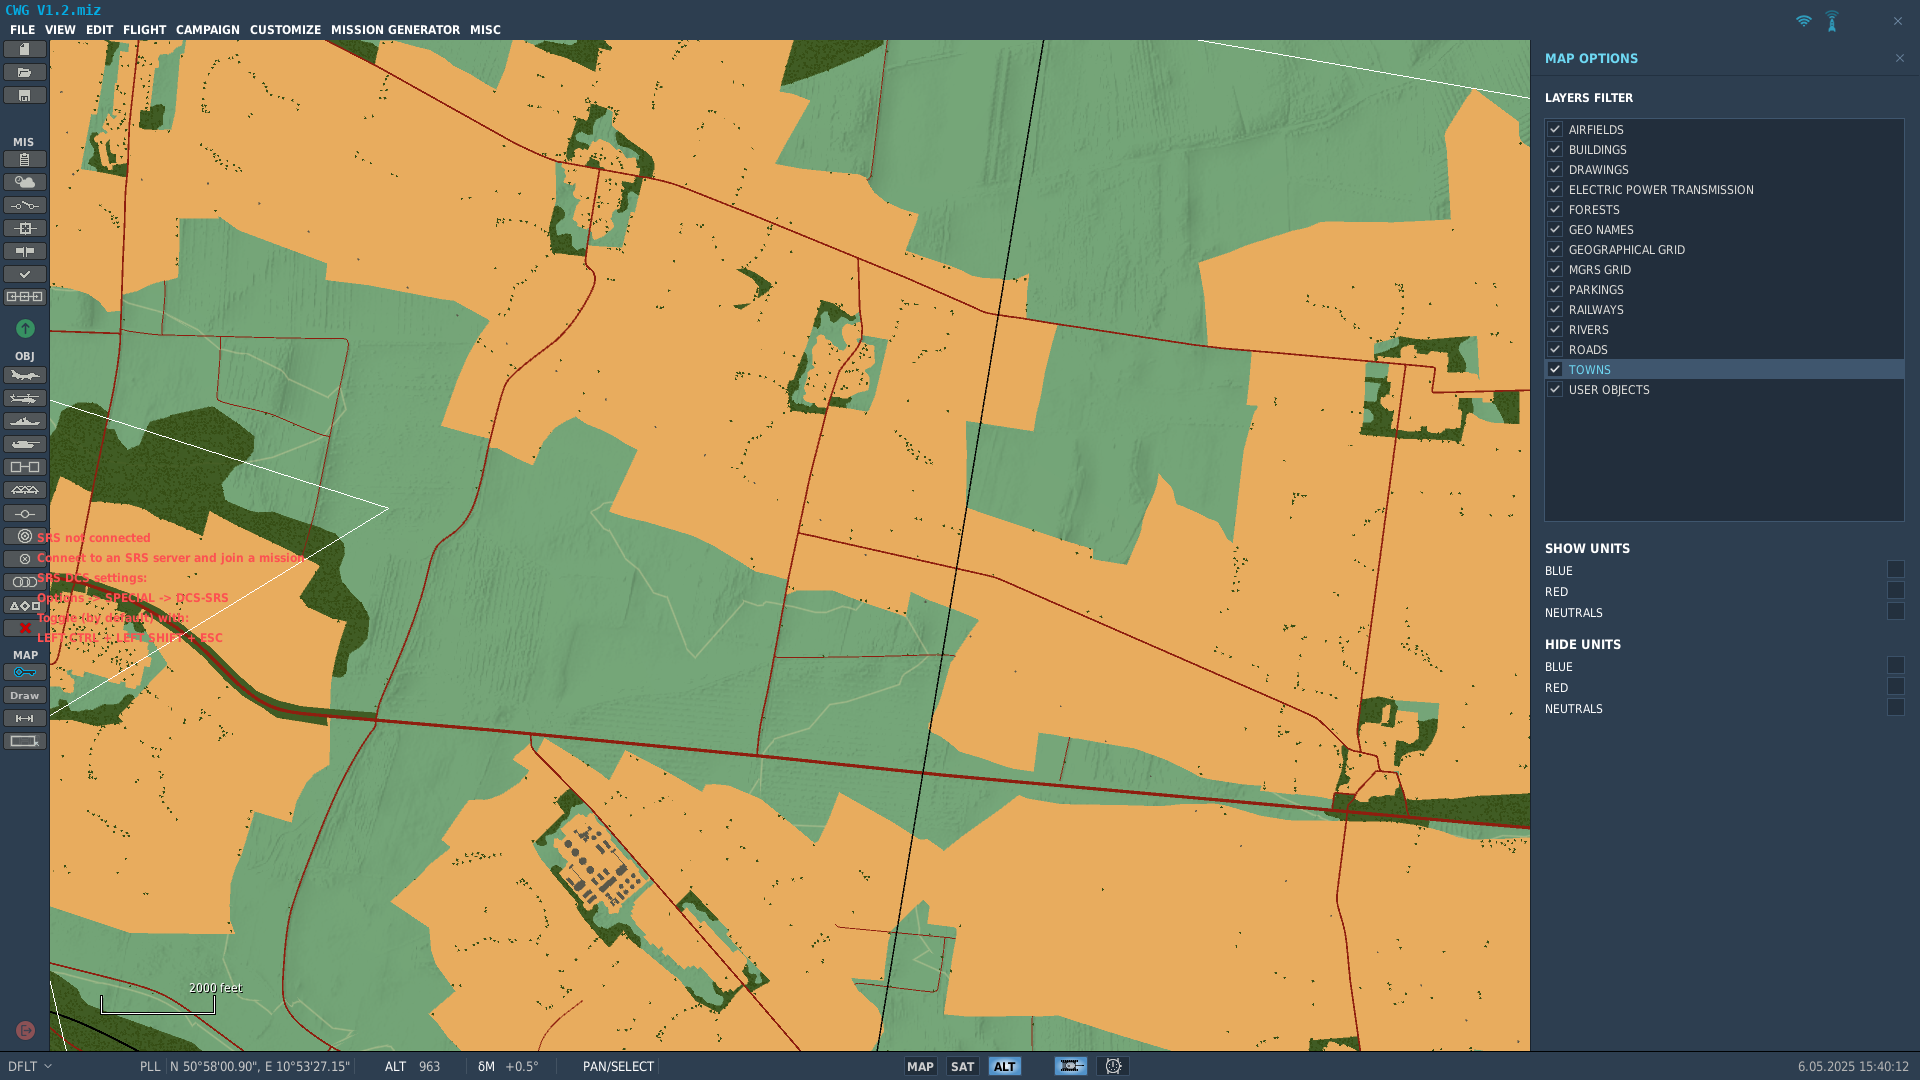Click the open mission folder icon
The height and width of the screenshot is (1080, 1920).
click(24, 72)
